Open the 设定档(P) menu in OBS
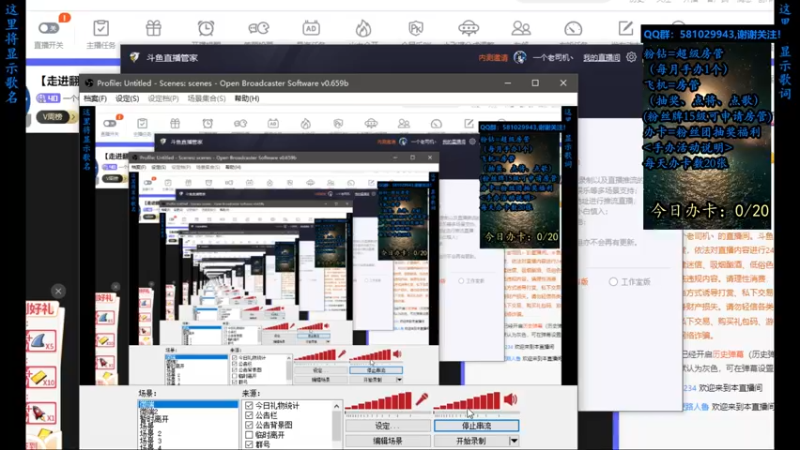The image size is (800, 450). click(163, 98)
